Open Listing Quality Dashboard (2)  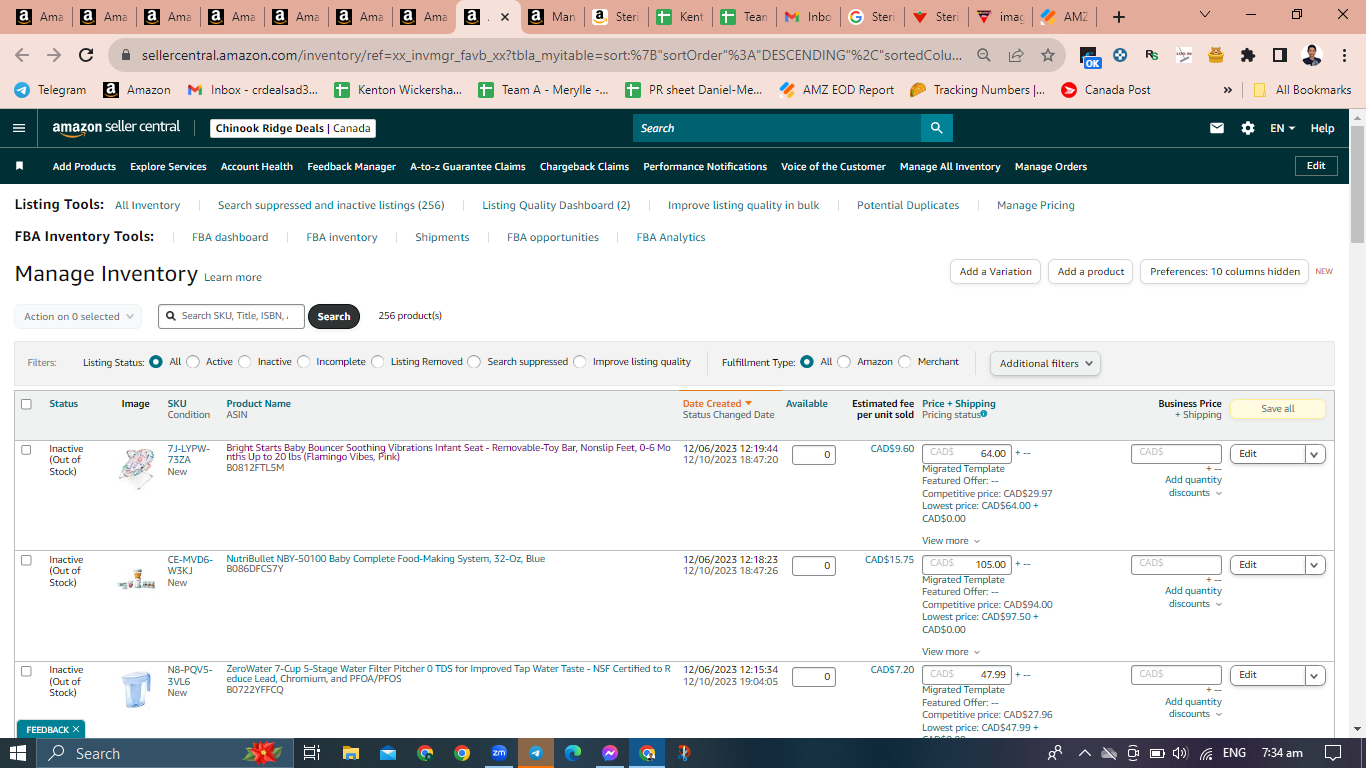click(x=556, y=205)
